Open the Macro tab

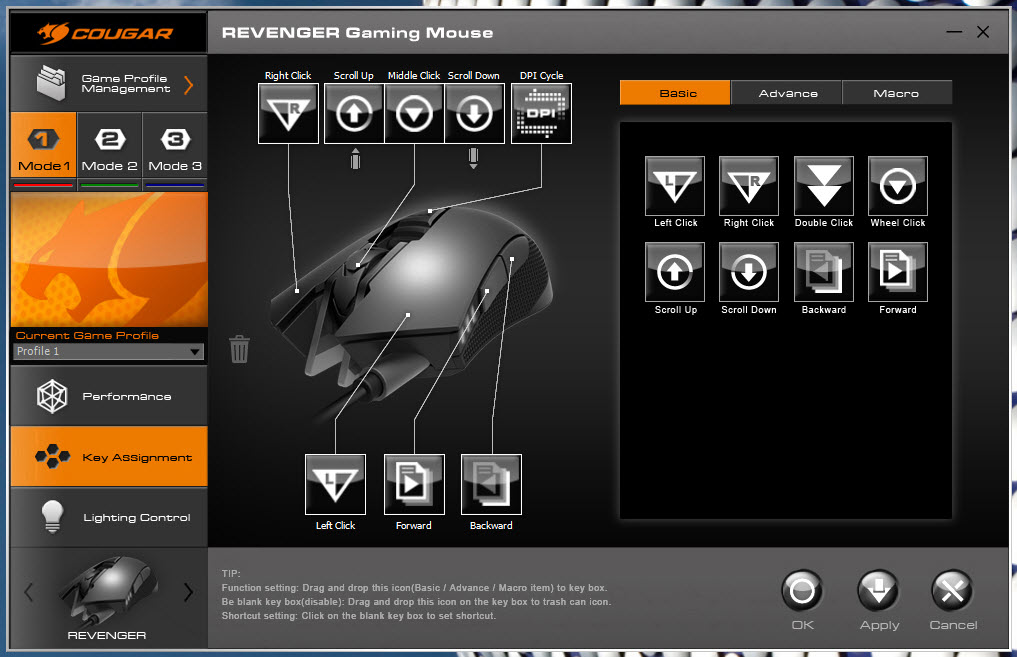point(898,93)
